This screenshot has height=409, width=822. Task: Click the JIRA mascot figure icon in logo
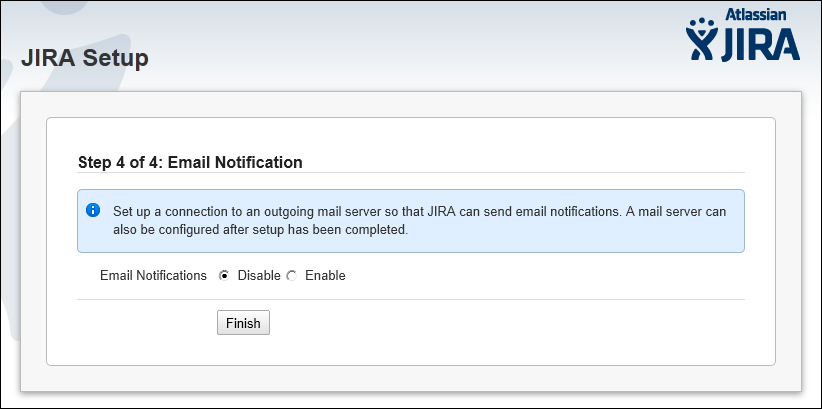[702, 39]
